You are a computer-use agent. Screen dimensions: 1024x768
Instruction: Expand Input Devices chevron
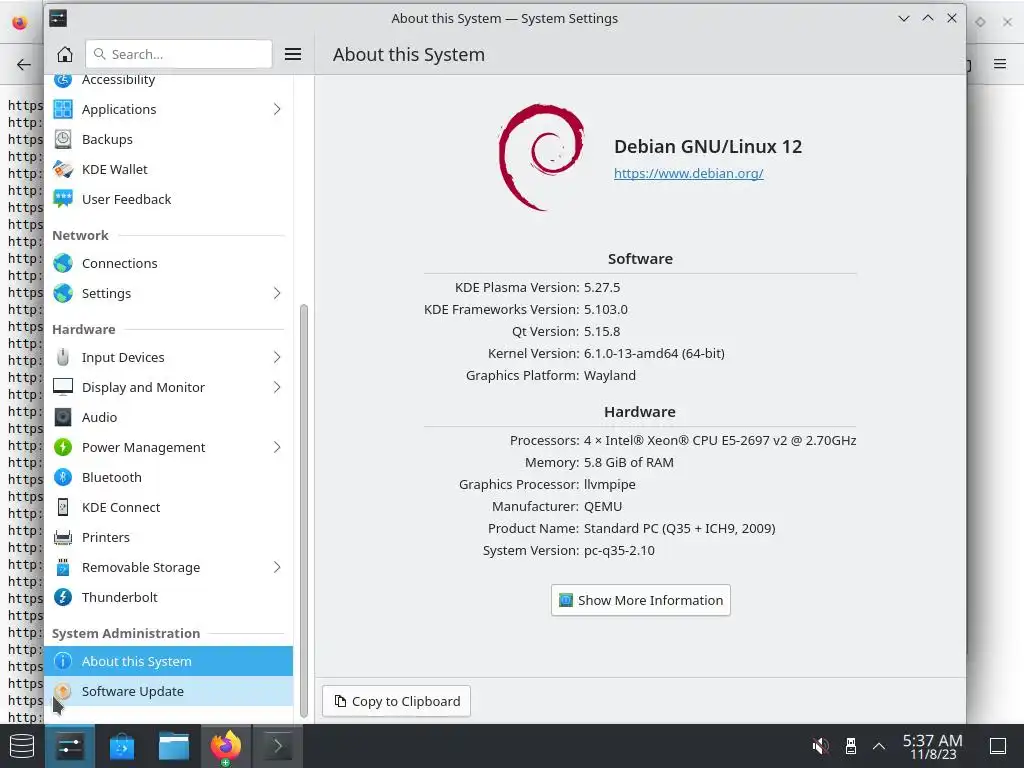(x=277, y=357)
